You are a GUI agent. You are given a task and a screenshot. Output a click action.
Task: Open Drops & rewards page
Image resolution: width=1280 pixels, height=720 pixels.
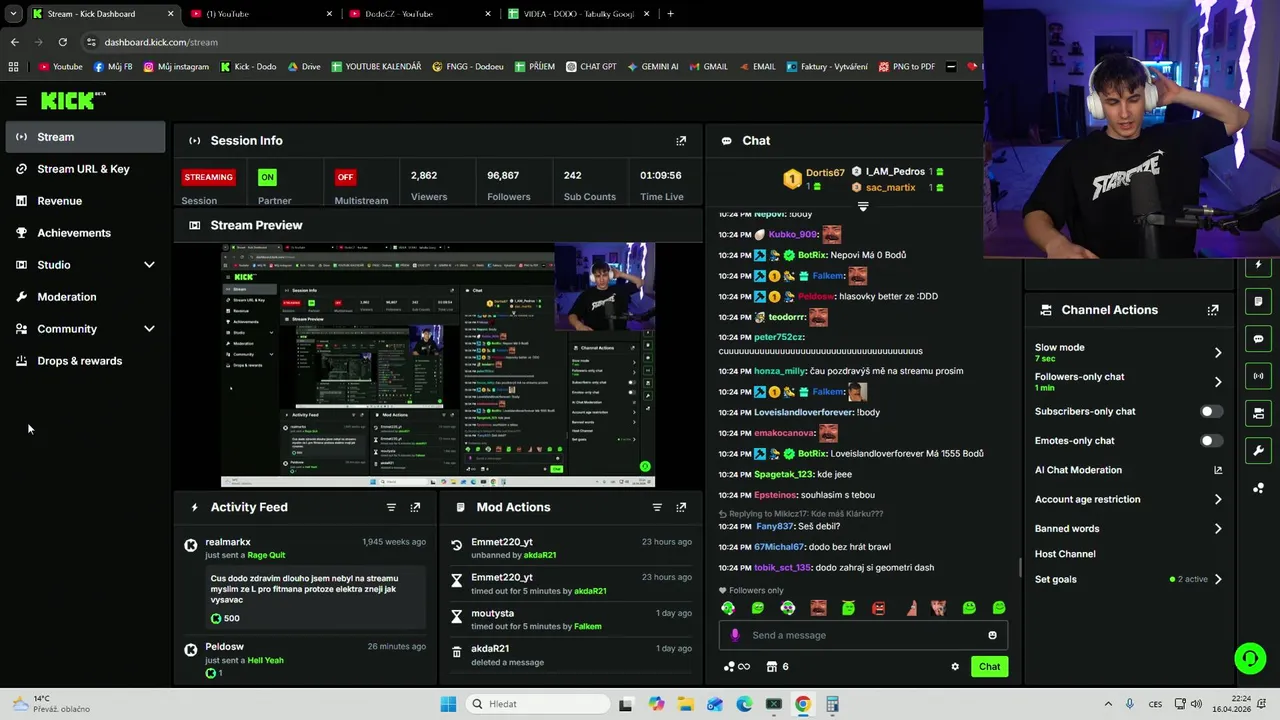point(85,361)
